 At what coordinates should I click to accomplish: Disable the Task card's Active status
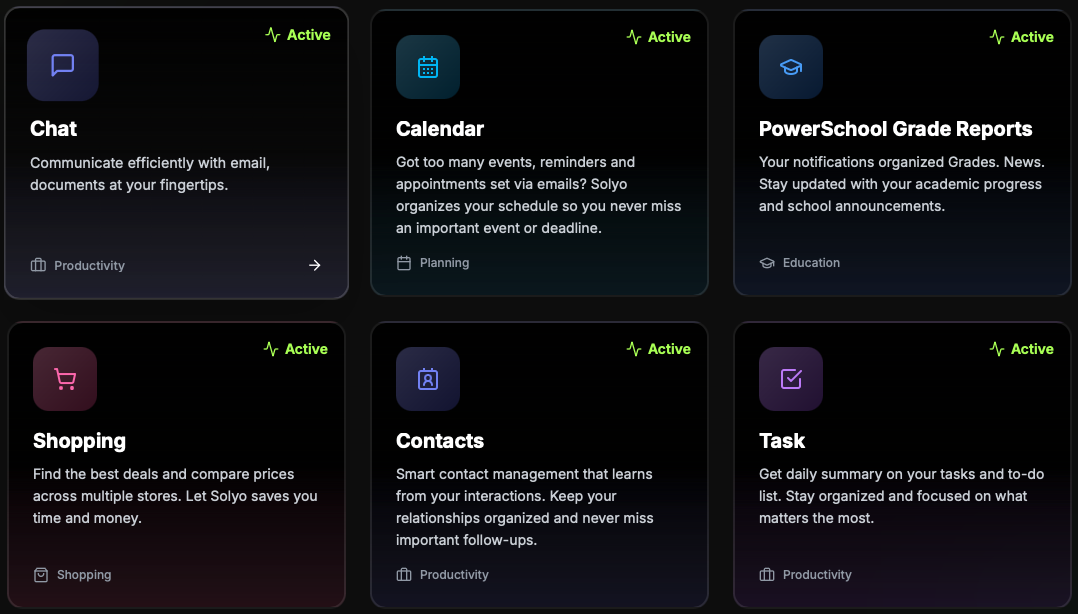click(1022, 348)
